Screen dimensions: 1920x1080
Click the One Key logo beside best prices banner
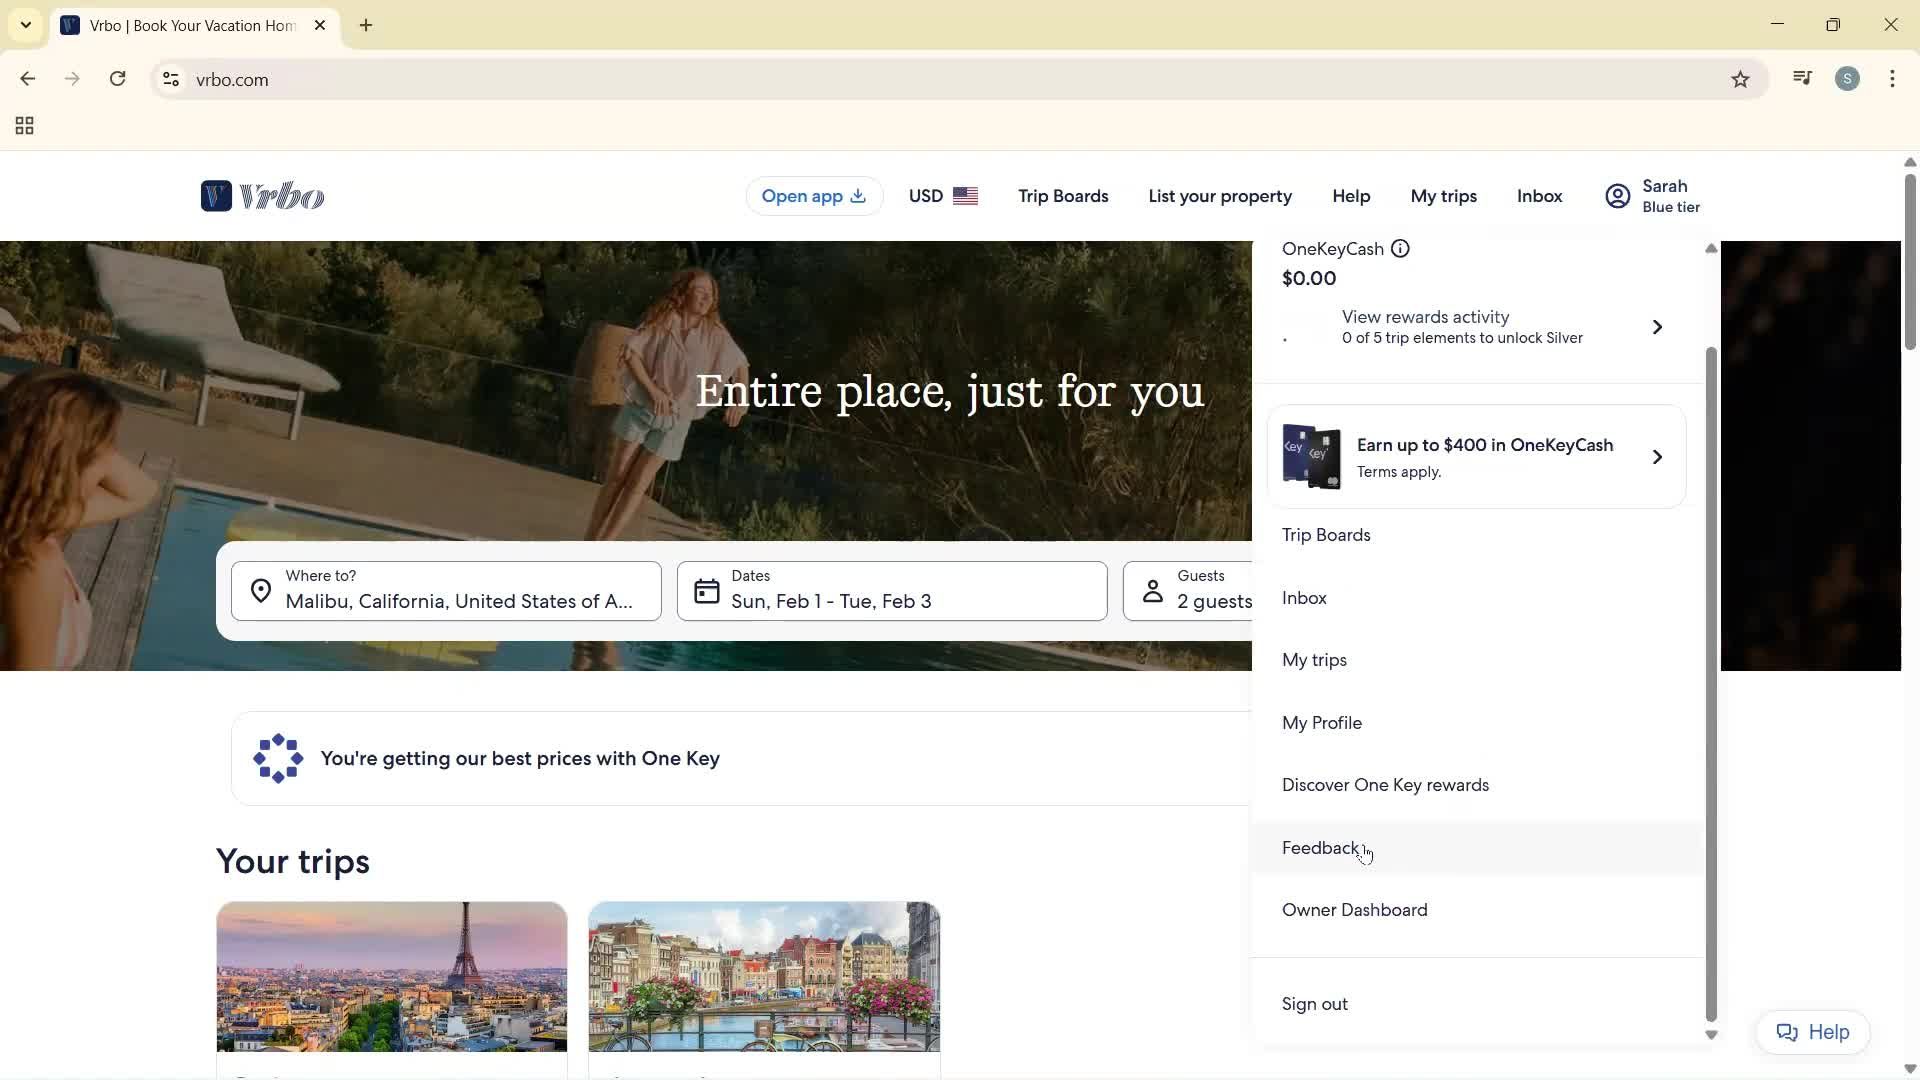tap(277, 758)
